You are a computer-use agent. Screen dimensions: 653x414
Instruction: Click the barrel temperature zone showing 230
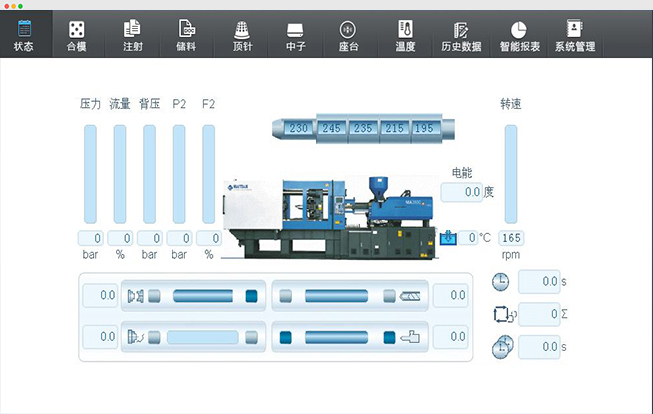[299, 128]
